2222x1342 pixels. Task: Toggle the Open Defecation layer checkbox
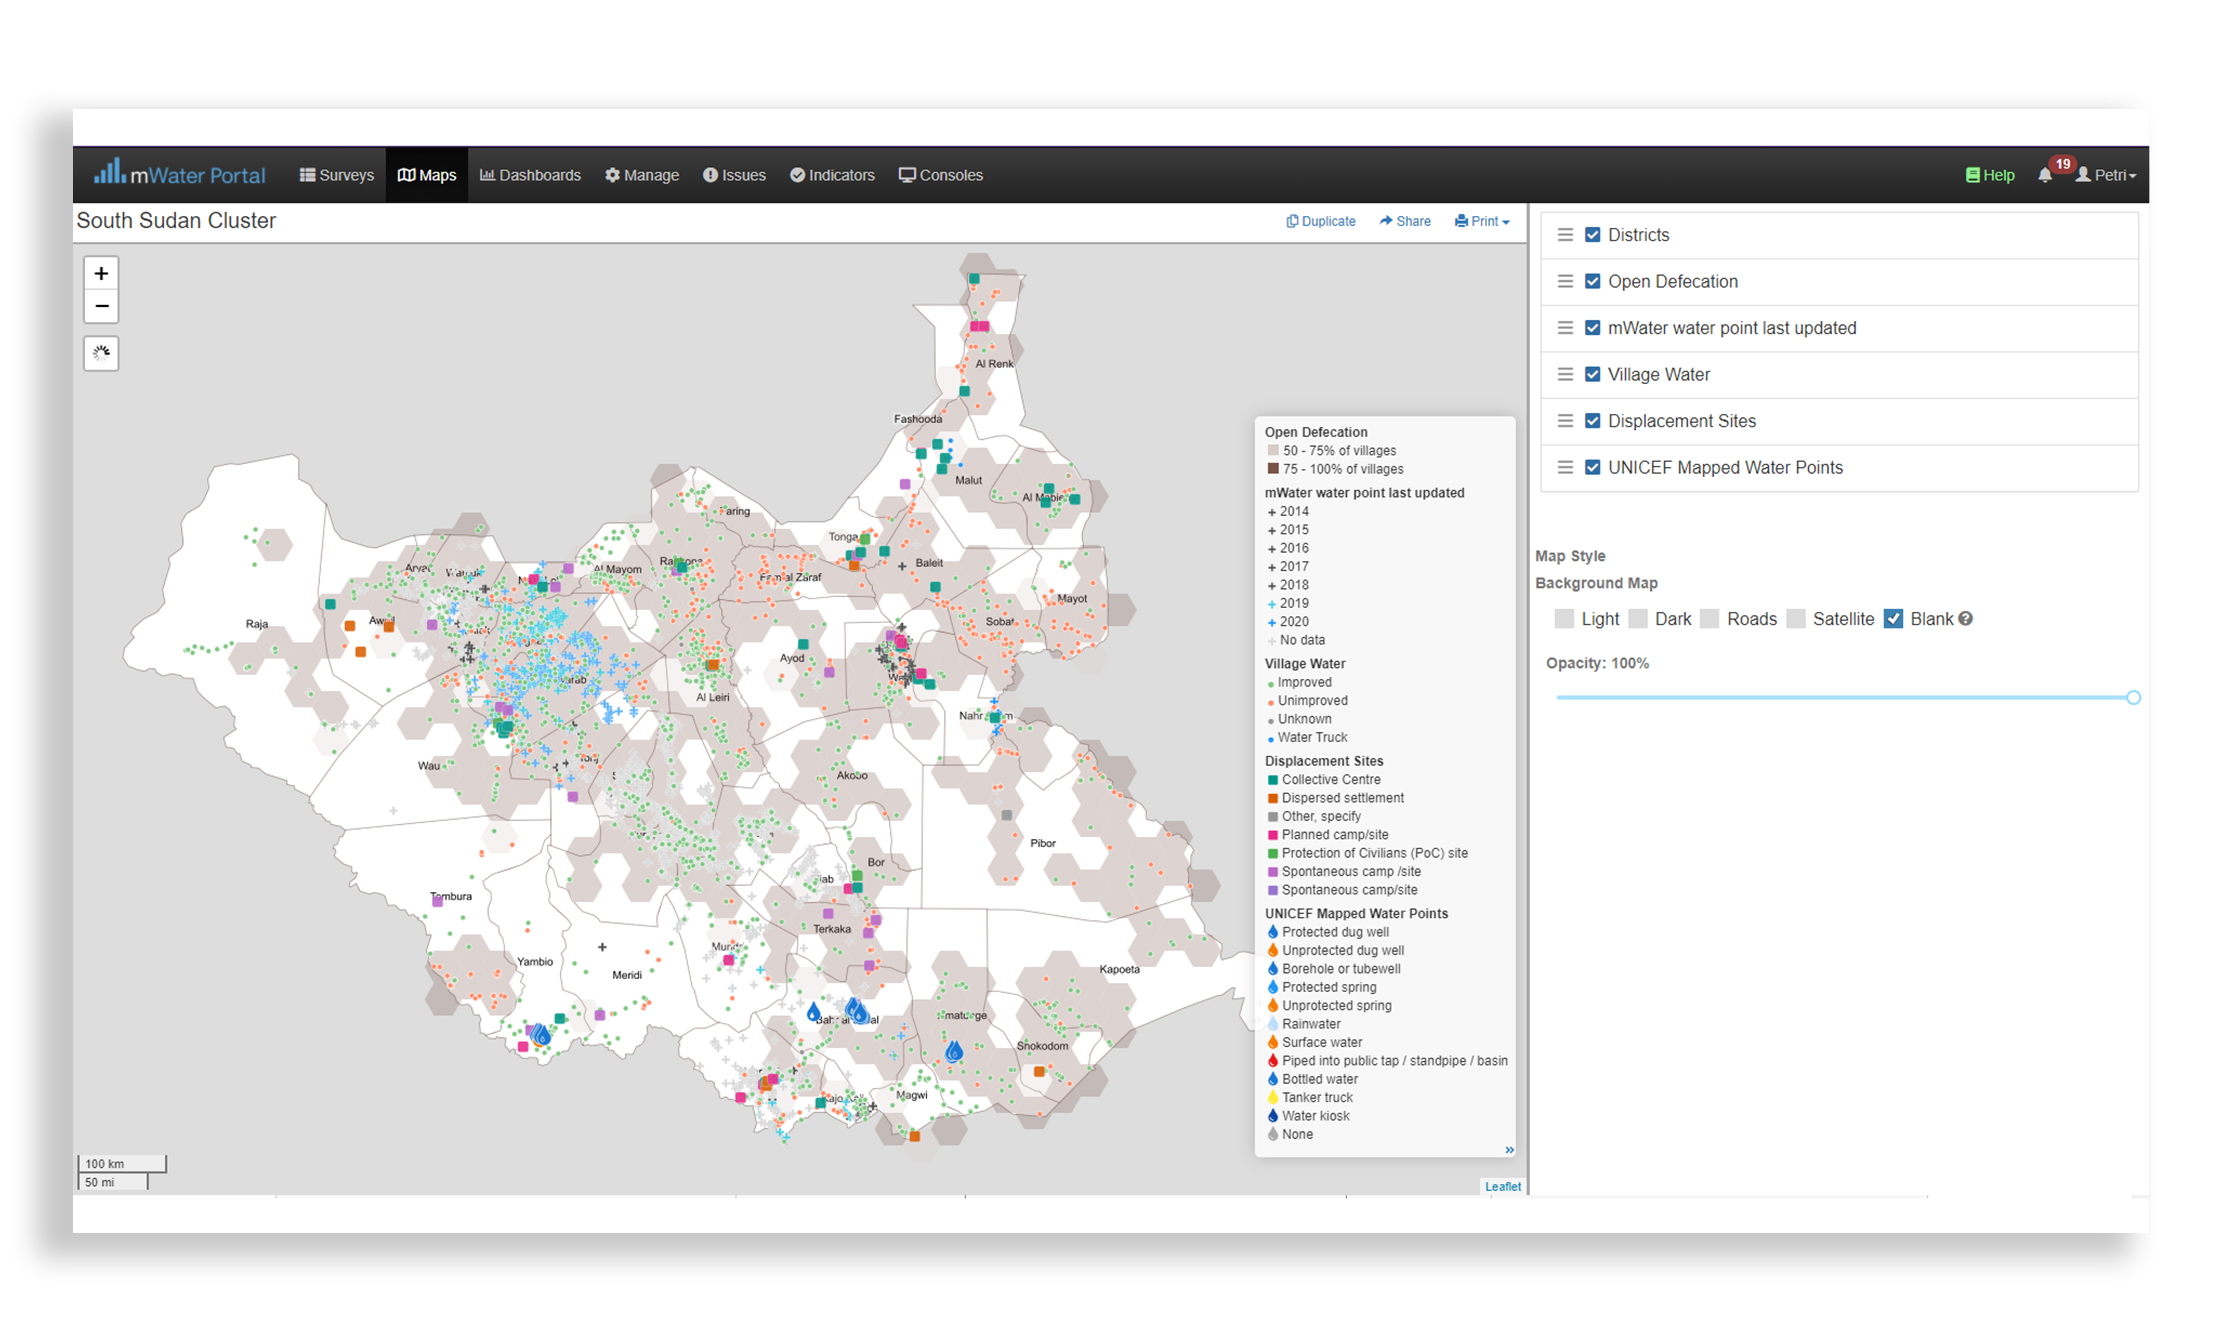(1593, 281)
